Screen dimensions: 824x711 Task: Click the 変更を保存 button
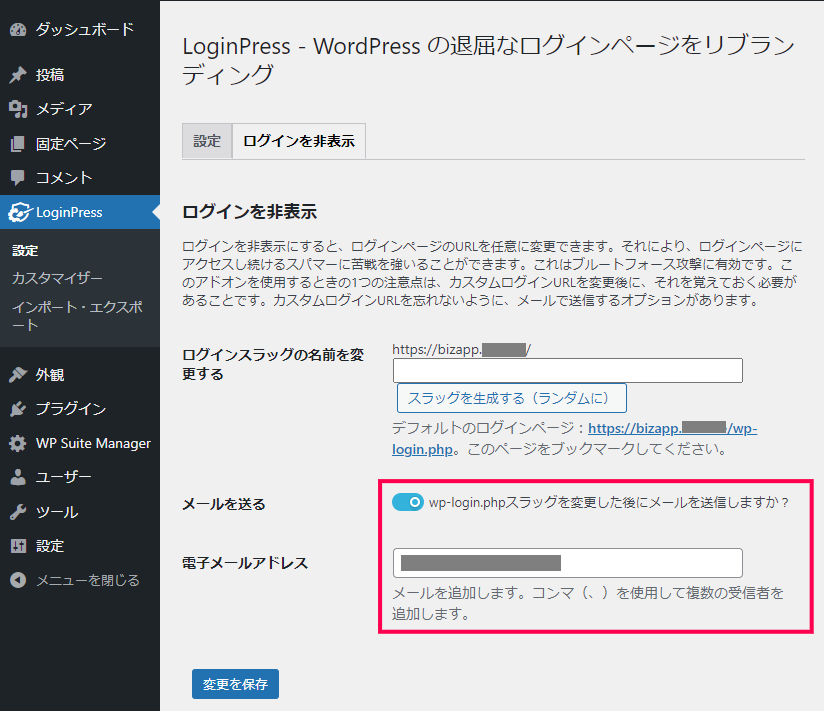click(x=235, y=684)
